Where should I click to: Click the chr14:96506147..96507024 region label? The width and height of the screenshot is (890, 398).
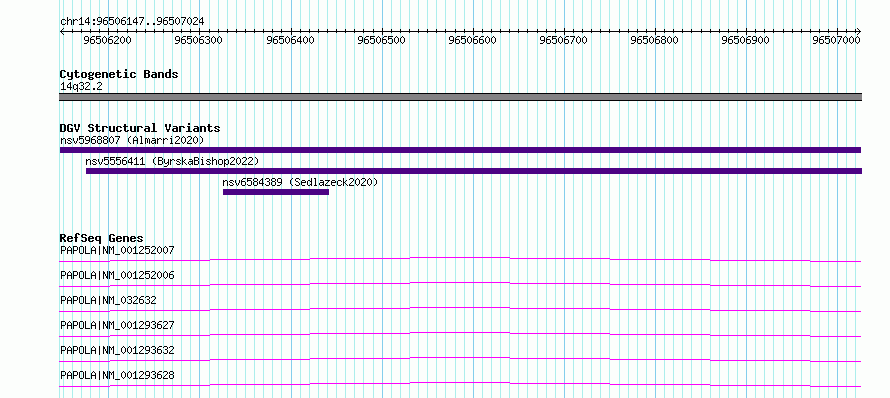click(x=132, y=21)
